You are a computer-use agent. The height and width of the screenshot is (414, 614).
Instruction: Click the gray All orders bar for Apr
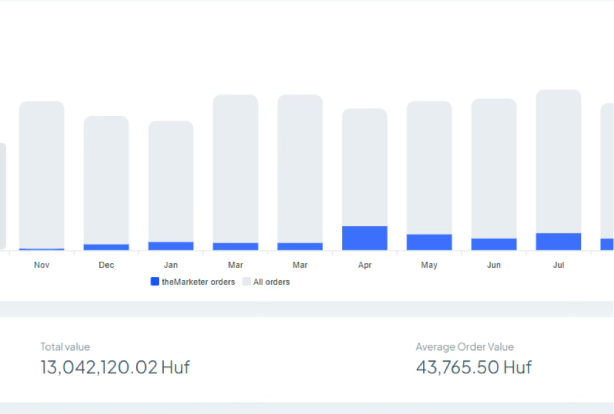(x=364, y=165)
